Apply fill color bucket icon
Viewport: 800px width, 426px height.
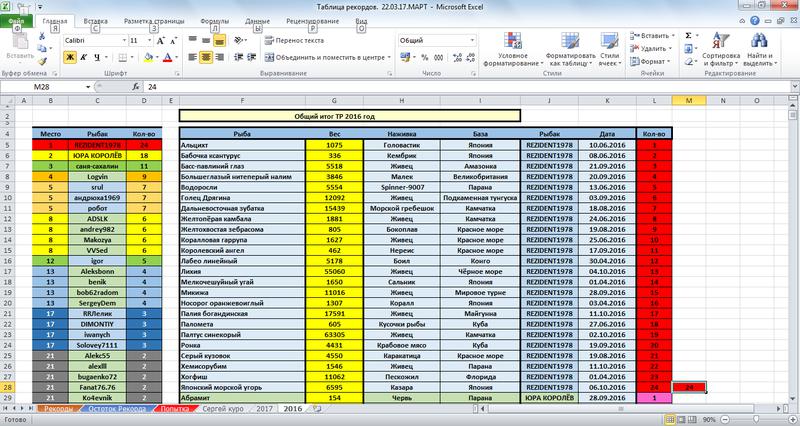coord(148,58)
